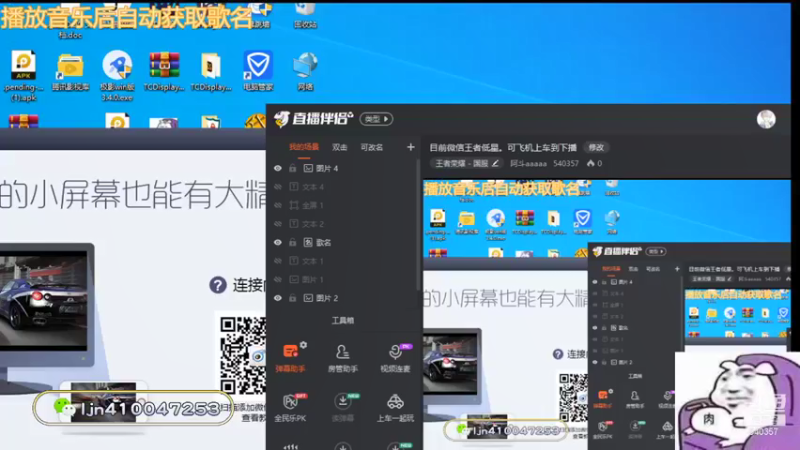The height and width of the screenshot is (450, 800).
Task: Click the crop icon of 全屏 1
Action: click(294, 205)
